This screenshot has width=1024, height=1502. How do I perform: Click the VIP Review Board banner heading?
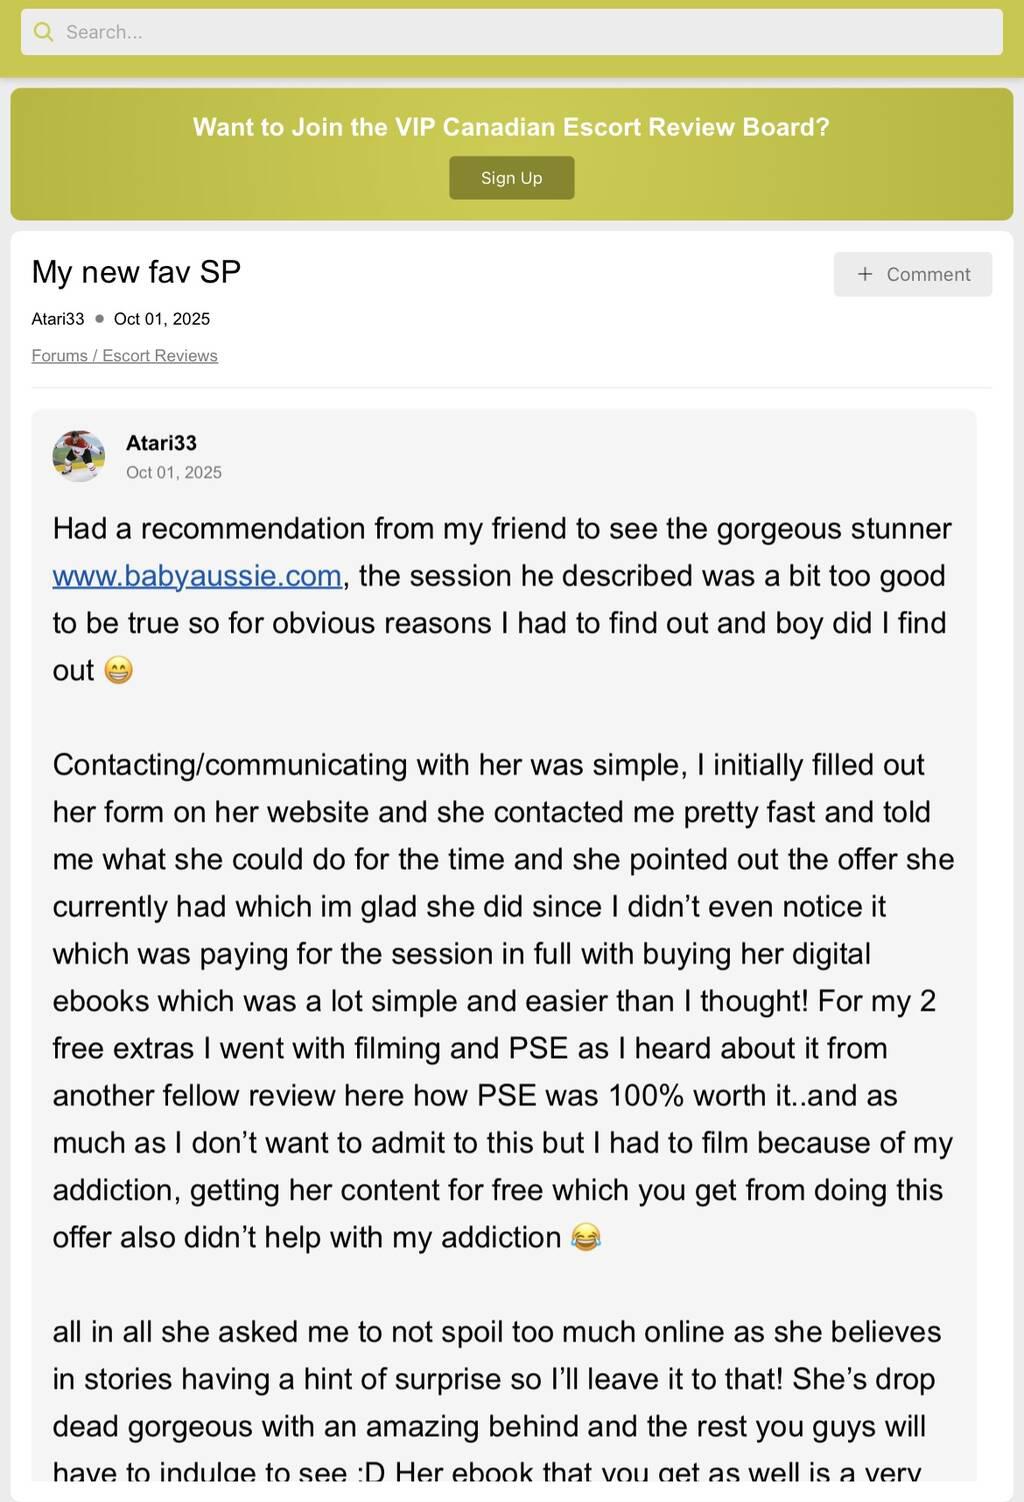coord(511,127)
